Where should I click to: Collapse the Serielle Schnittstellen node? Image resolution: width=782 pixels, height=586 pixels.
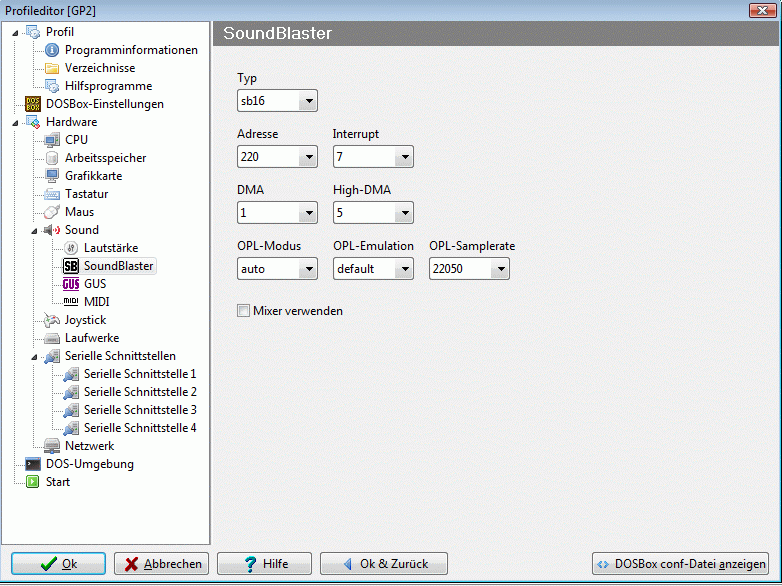point(34,357)
